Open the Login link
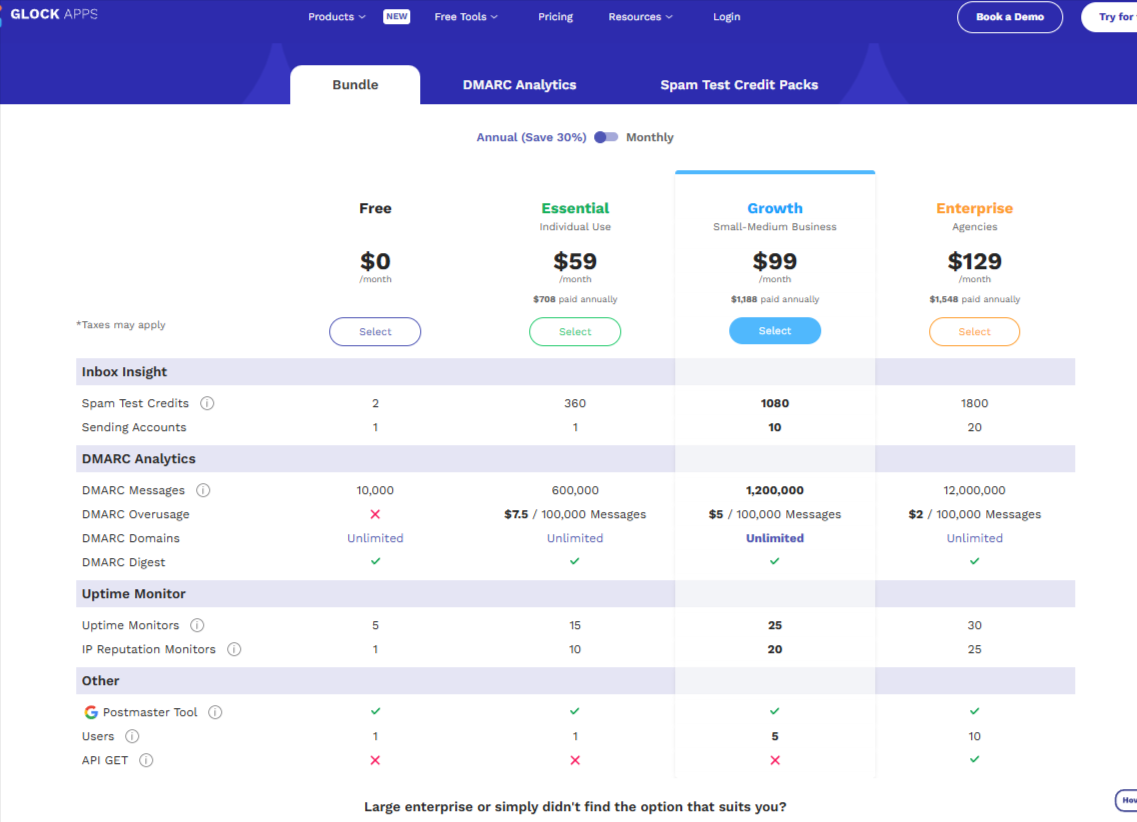This screenshot has width=1137, height=822. click(x=727, y=17)
